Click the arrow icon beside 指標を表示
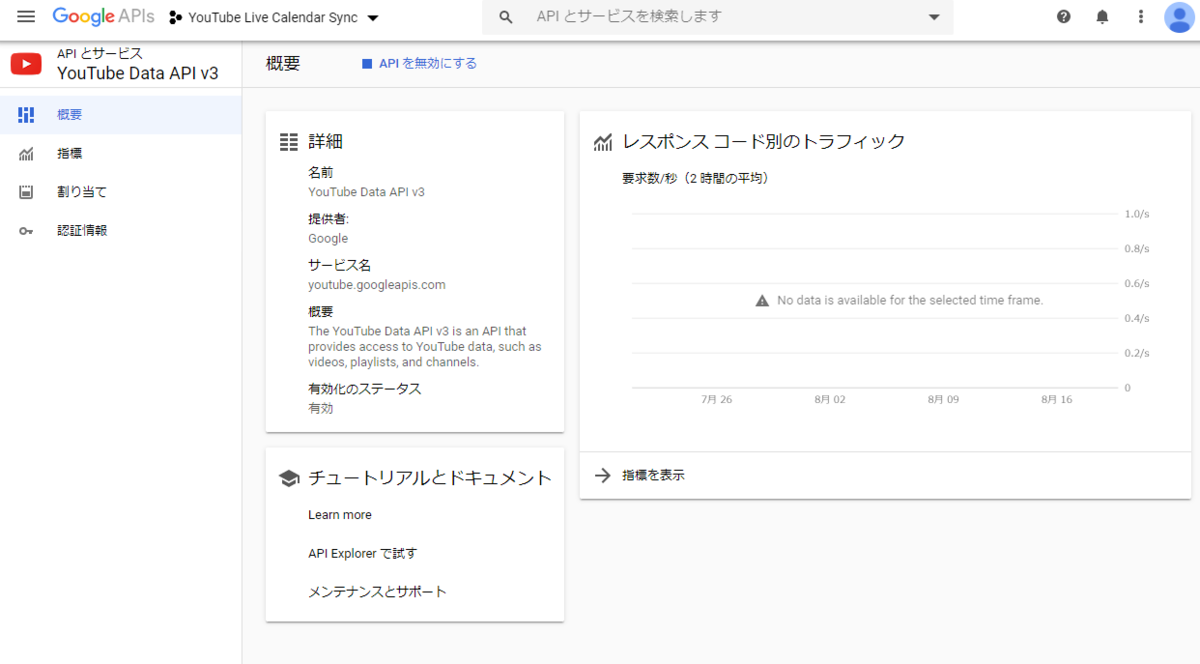Viewport: 1200px width, 664px height. click(x=602, y=475)
